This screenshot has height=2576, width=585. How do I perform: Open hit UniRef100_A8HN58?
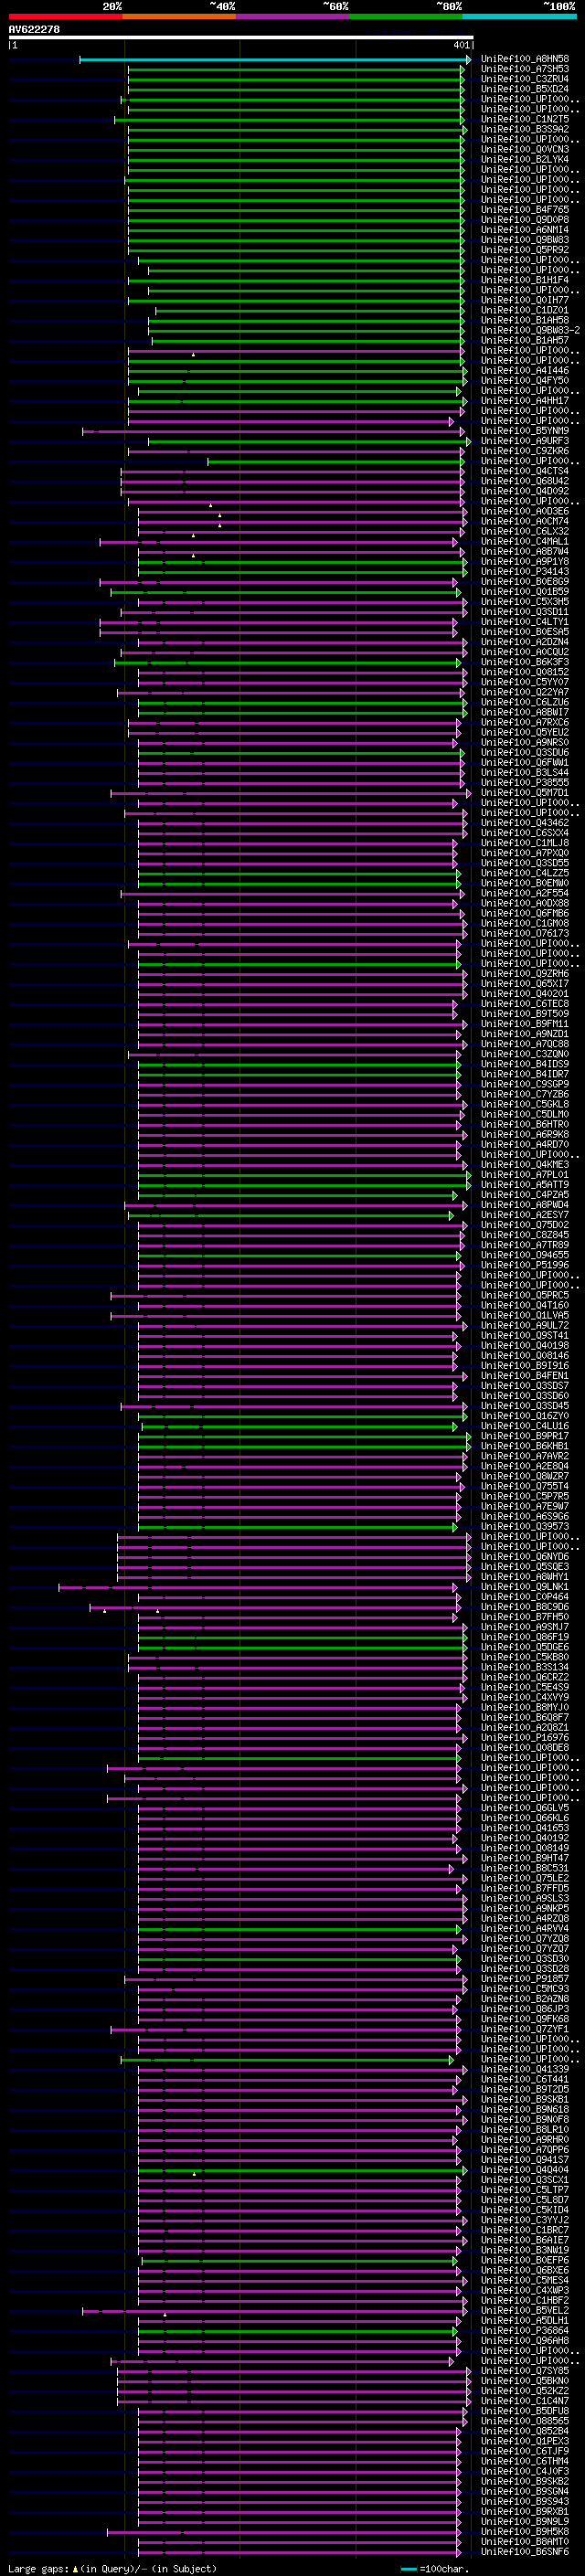[x=525, y=59]
